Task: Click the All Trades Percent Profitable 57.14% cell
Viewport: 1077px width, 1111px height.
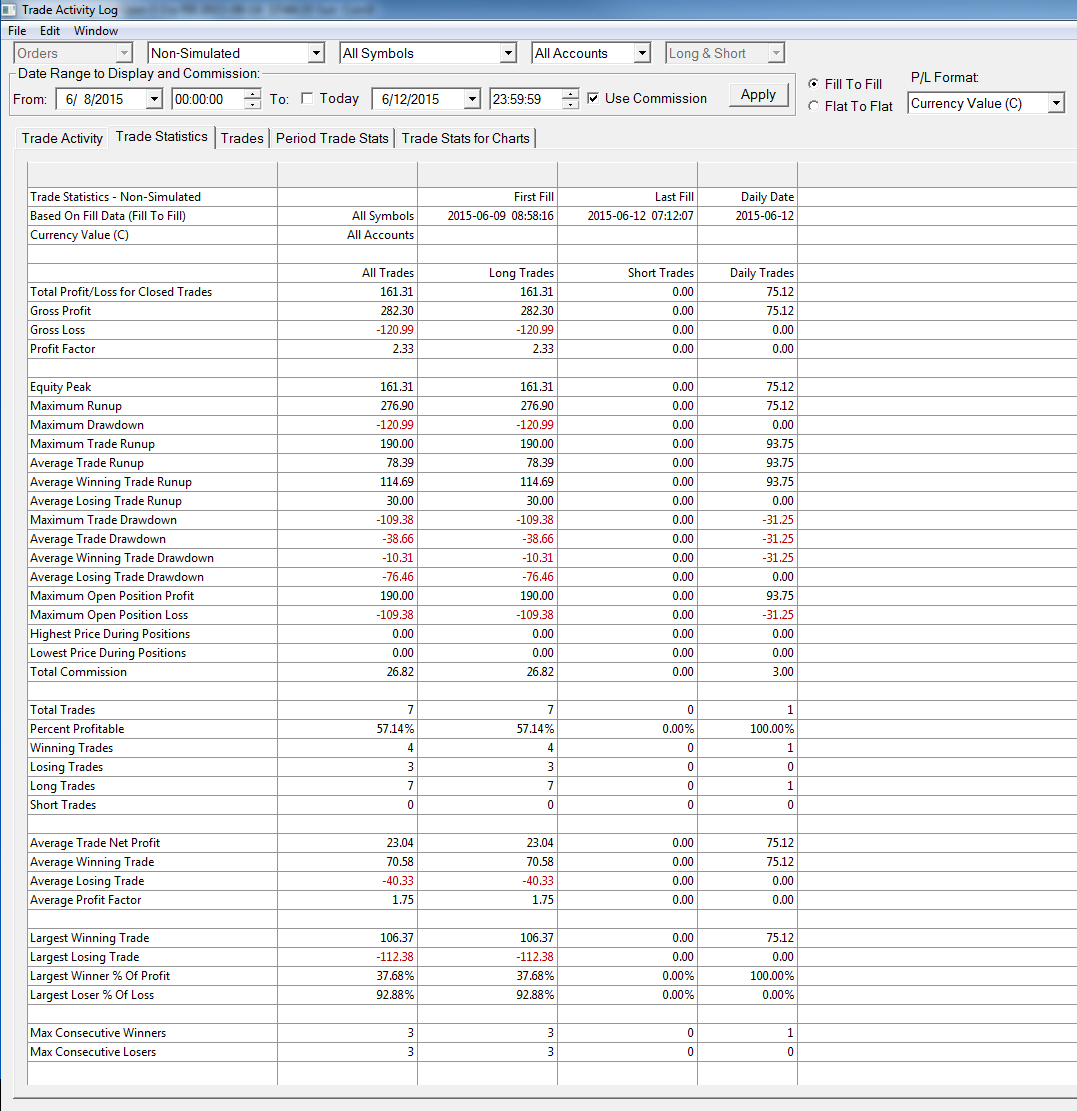Action: 395,729
